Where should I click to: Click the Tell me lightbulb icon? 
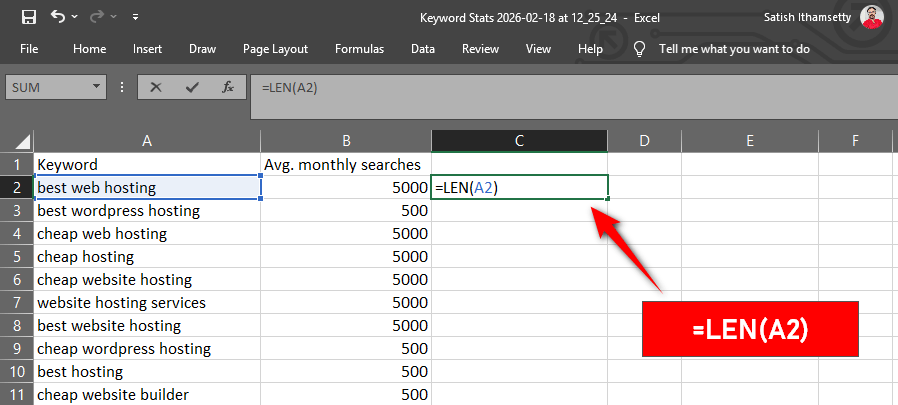[x=640, y=49]
